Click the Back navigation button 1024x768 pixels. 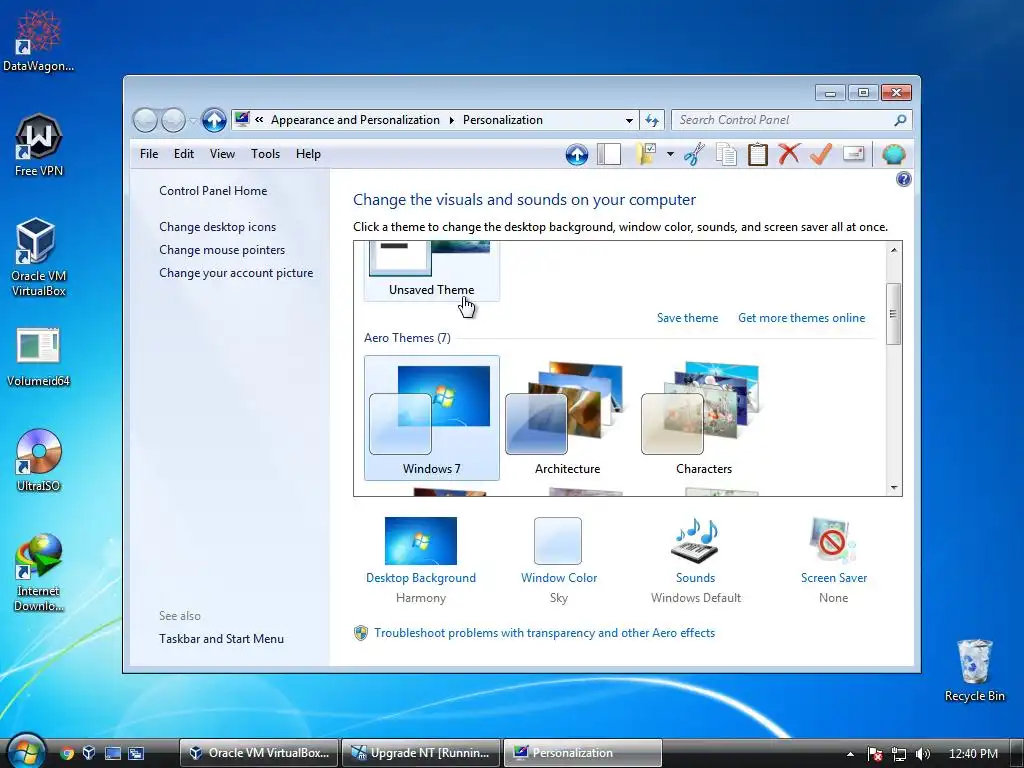tap(145, 120)
